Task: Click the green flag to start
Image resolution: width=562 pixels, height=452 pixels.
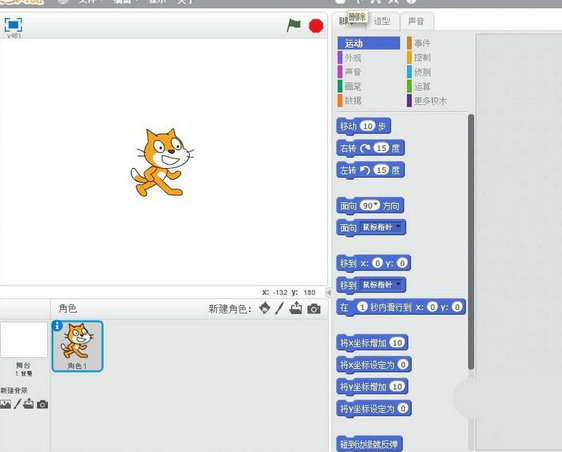Action: pos(294,25)
